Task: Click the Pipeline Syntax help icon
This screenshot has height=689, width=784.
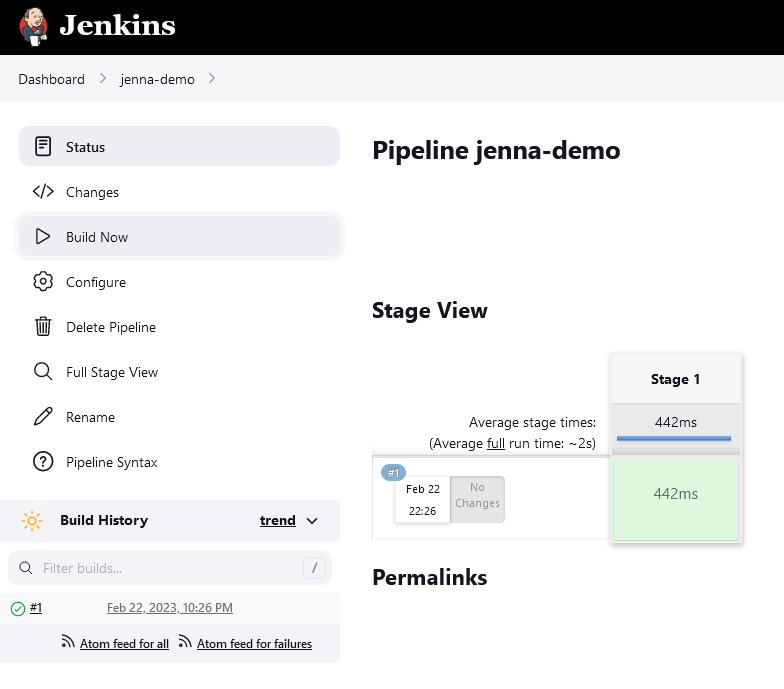Action: [43, 462]
